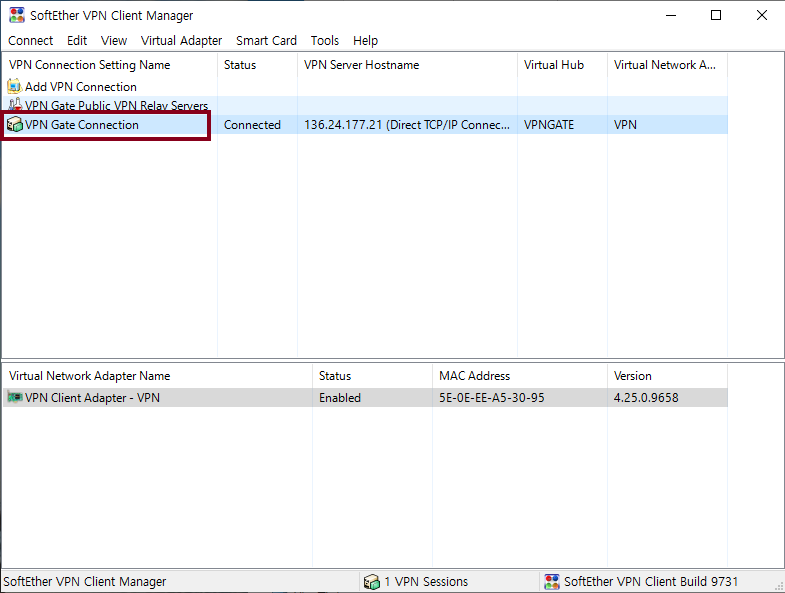
Task: Sort by Virtual Hub column header
Action: tap(562, 65)
